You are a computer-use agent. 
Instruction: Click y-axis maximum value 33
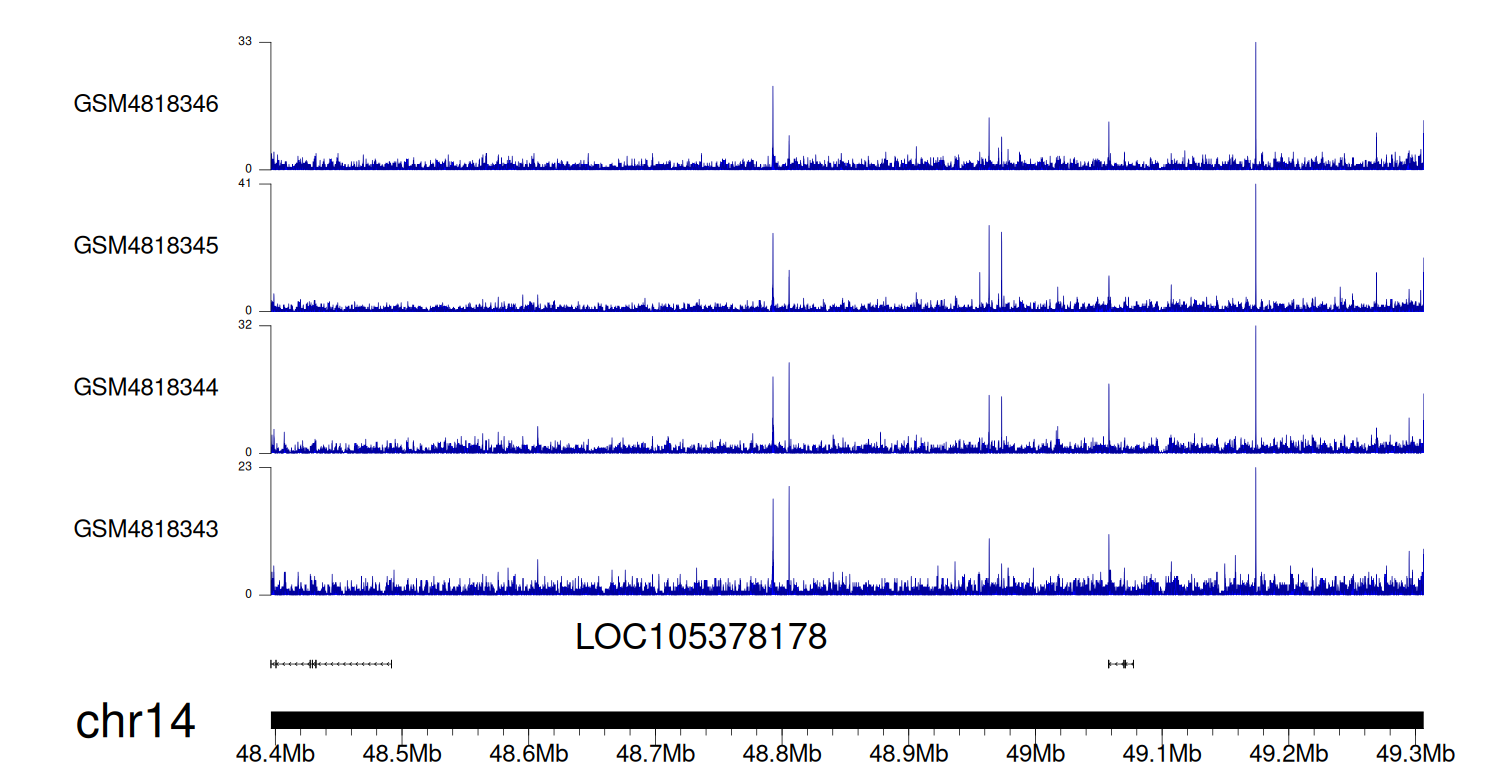click(245, 42)
